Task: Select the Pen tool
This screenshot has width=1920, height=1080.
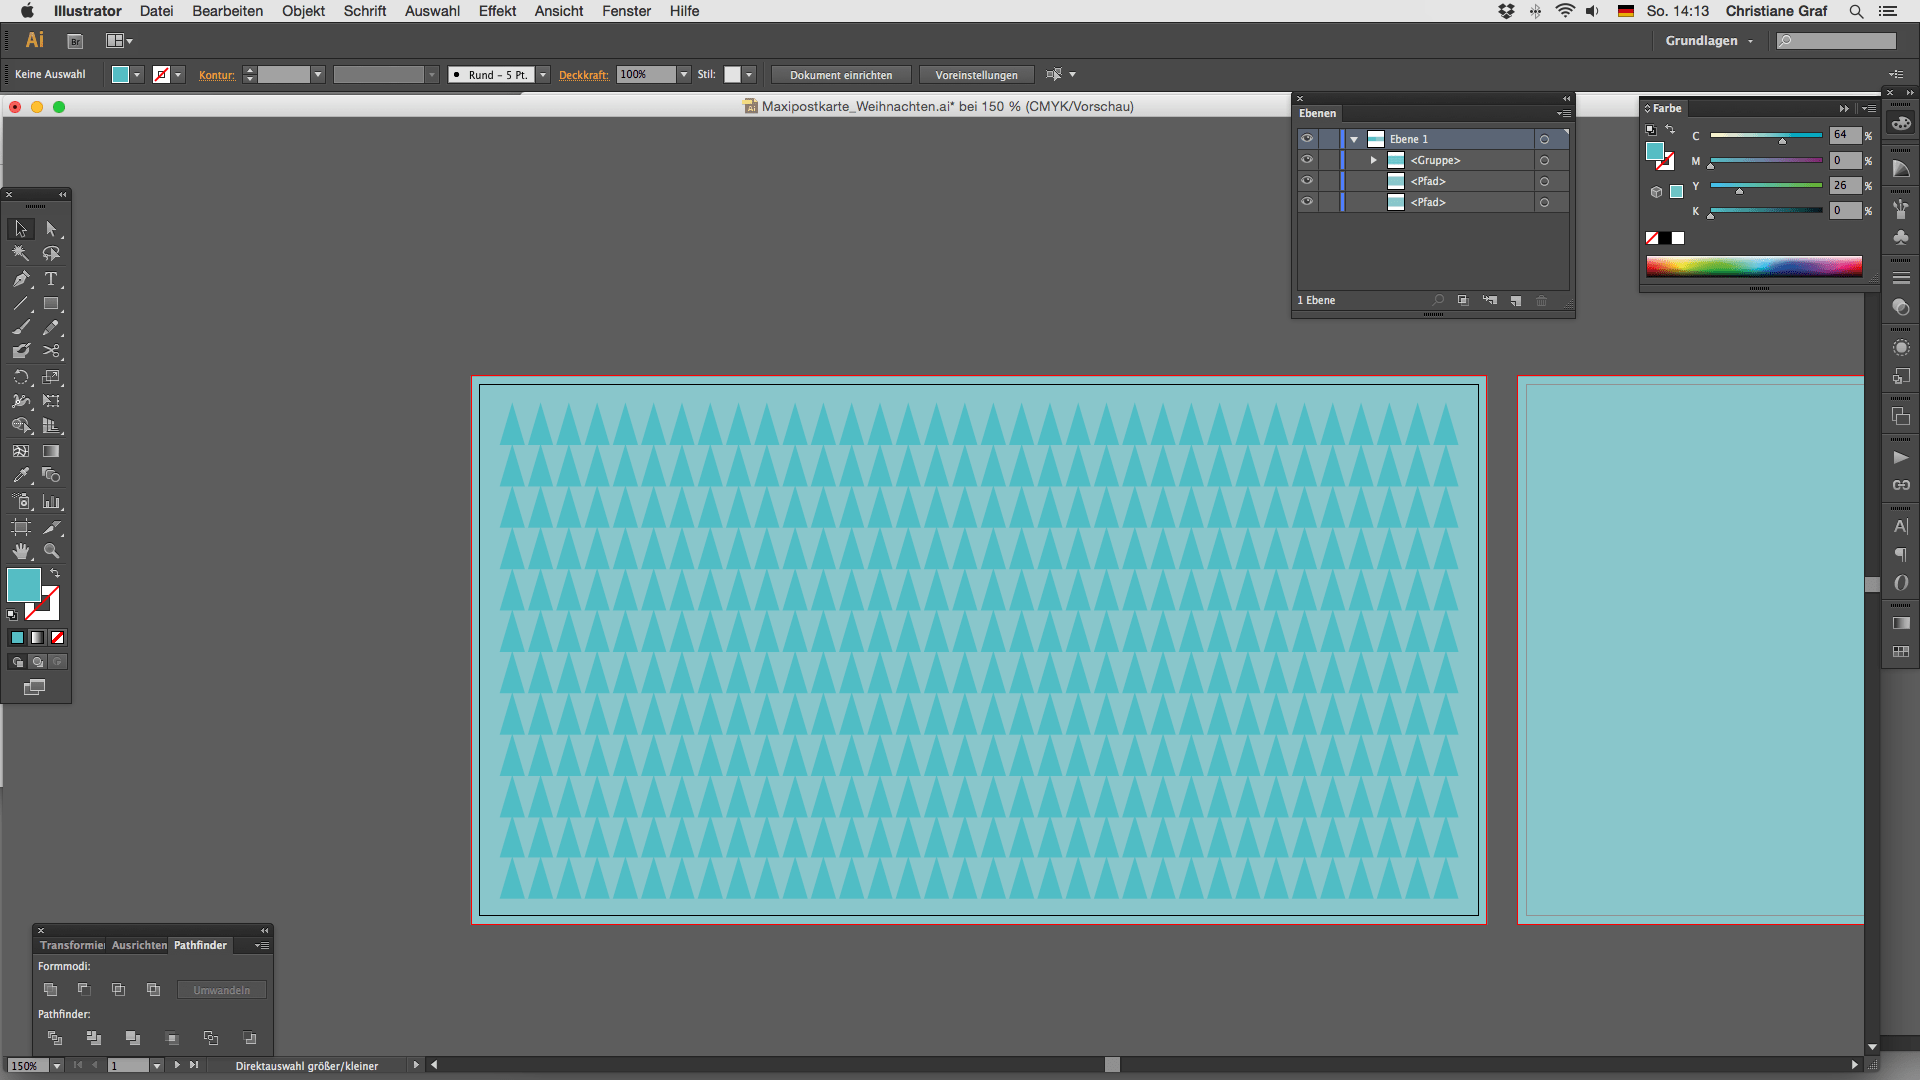Action: pos(21,279)
